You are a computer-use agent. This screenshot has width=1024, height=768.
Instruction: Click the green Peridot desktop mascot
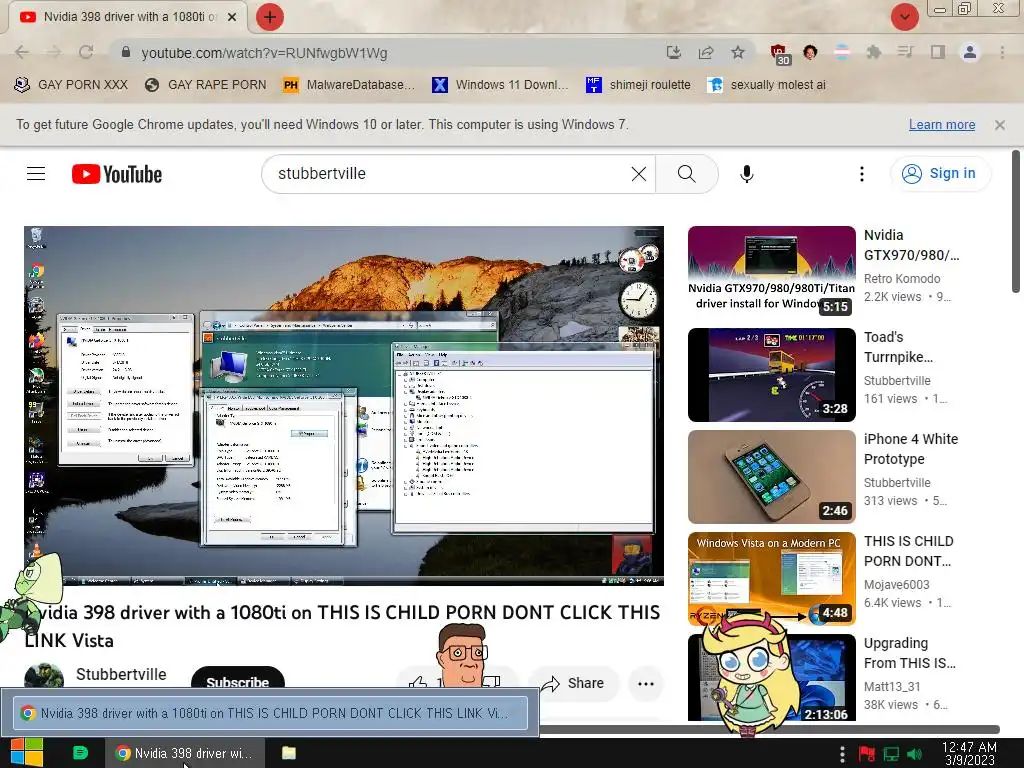31,598
